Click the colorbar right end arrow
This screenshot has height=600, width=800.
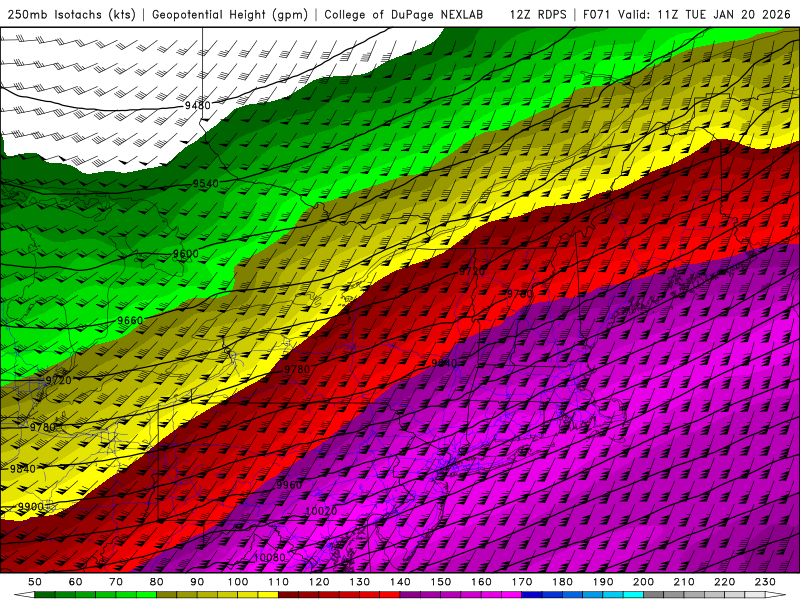click(776, 595)
